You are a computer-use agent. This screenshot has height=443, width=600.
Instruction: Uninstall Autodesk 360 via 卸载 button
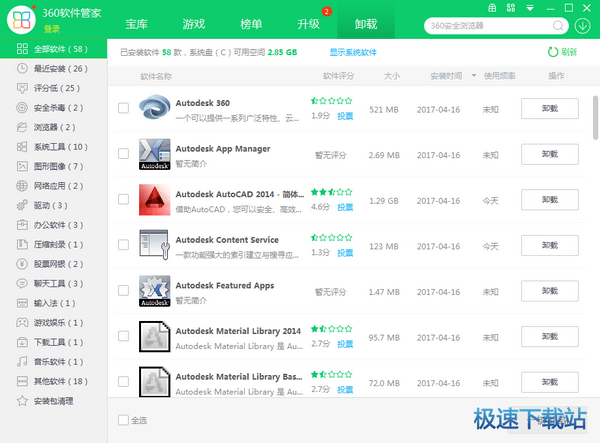click(549, 108)
